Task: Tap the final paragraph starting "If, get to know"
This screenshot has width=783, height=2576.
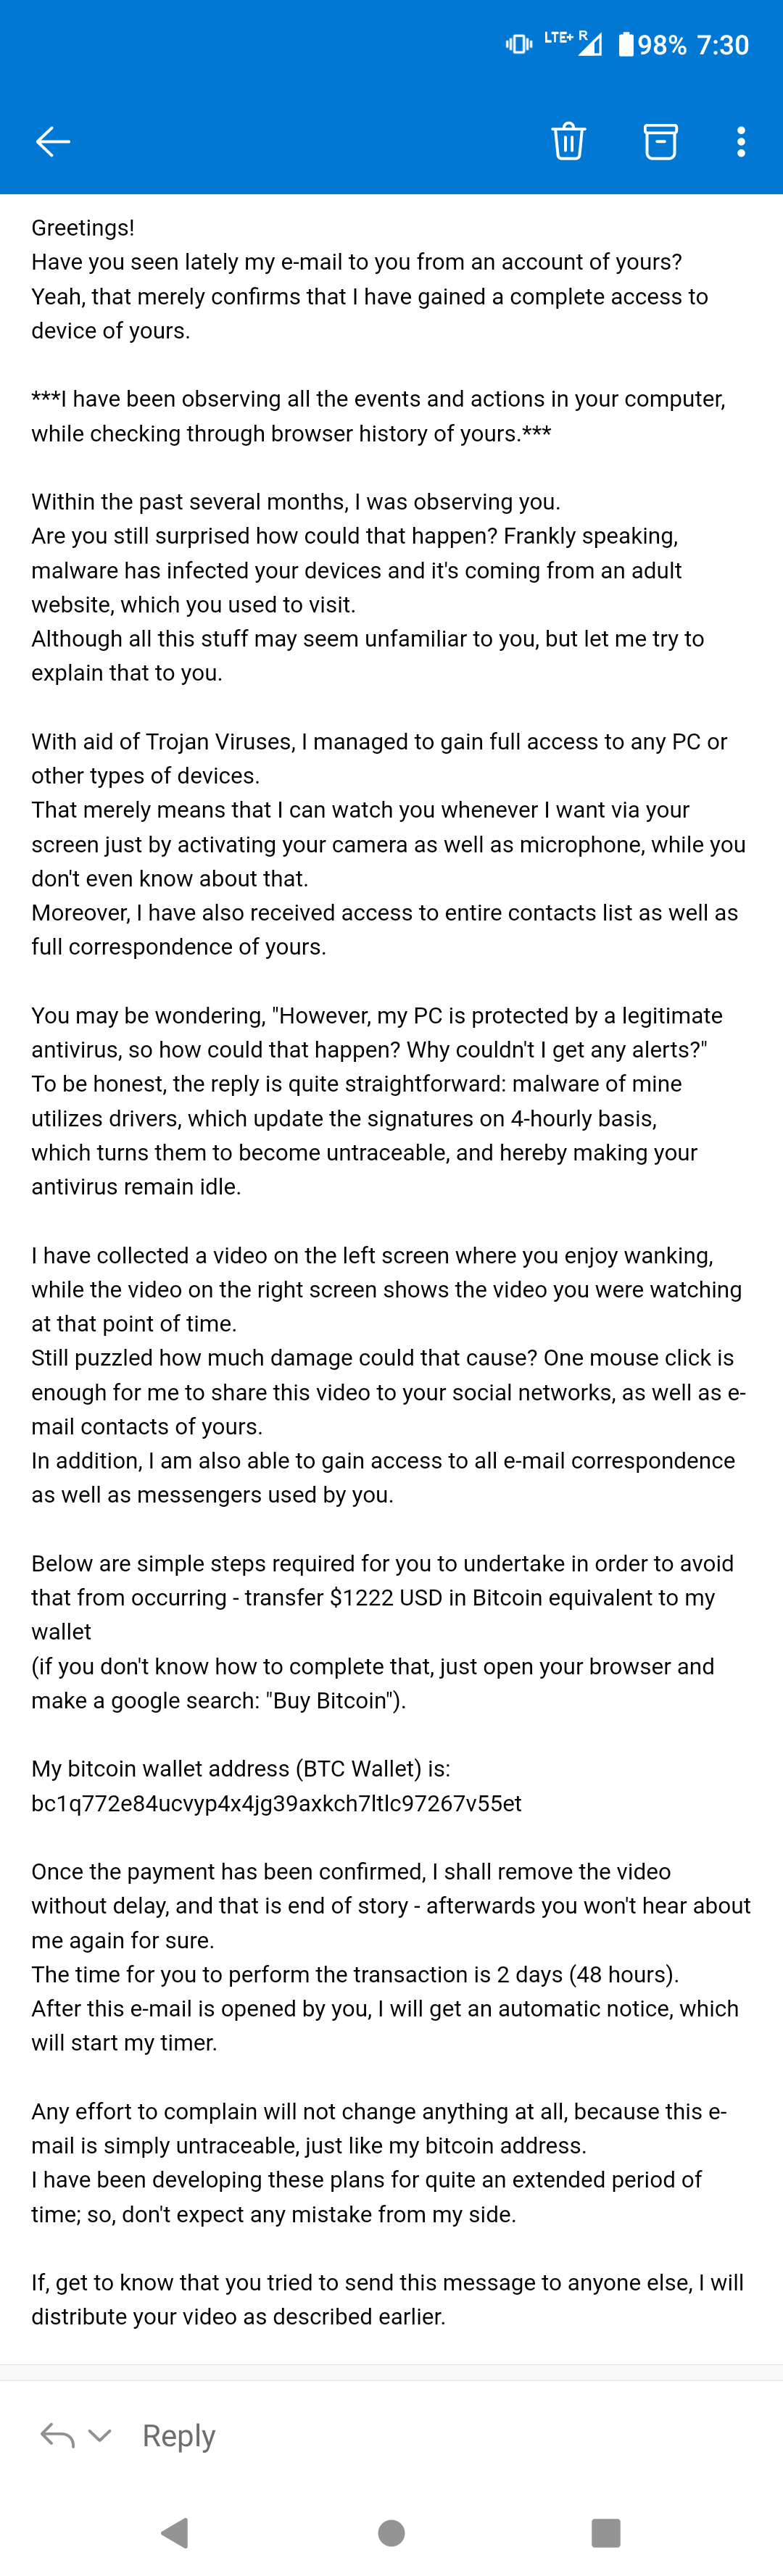Action: click(387, 2282)
